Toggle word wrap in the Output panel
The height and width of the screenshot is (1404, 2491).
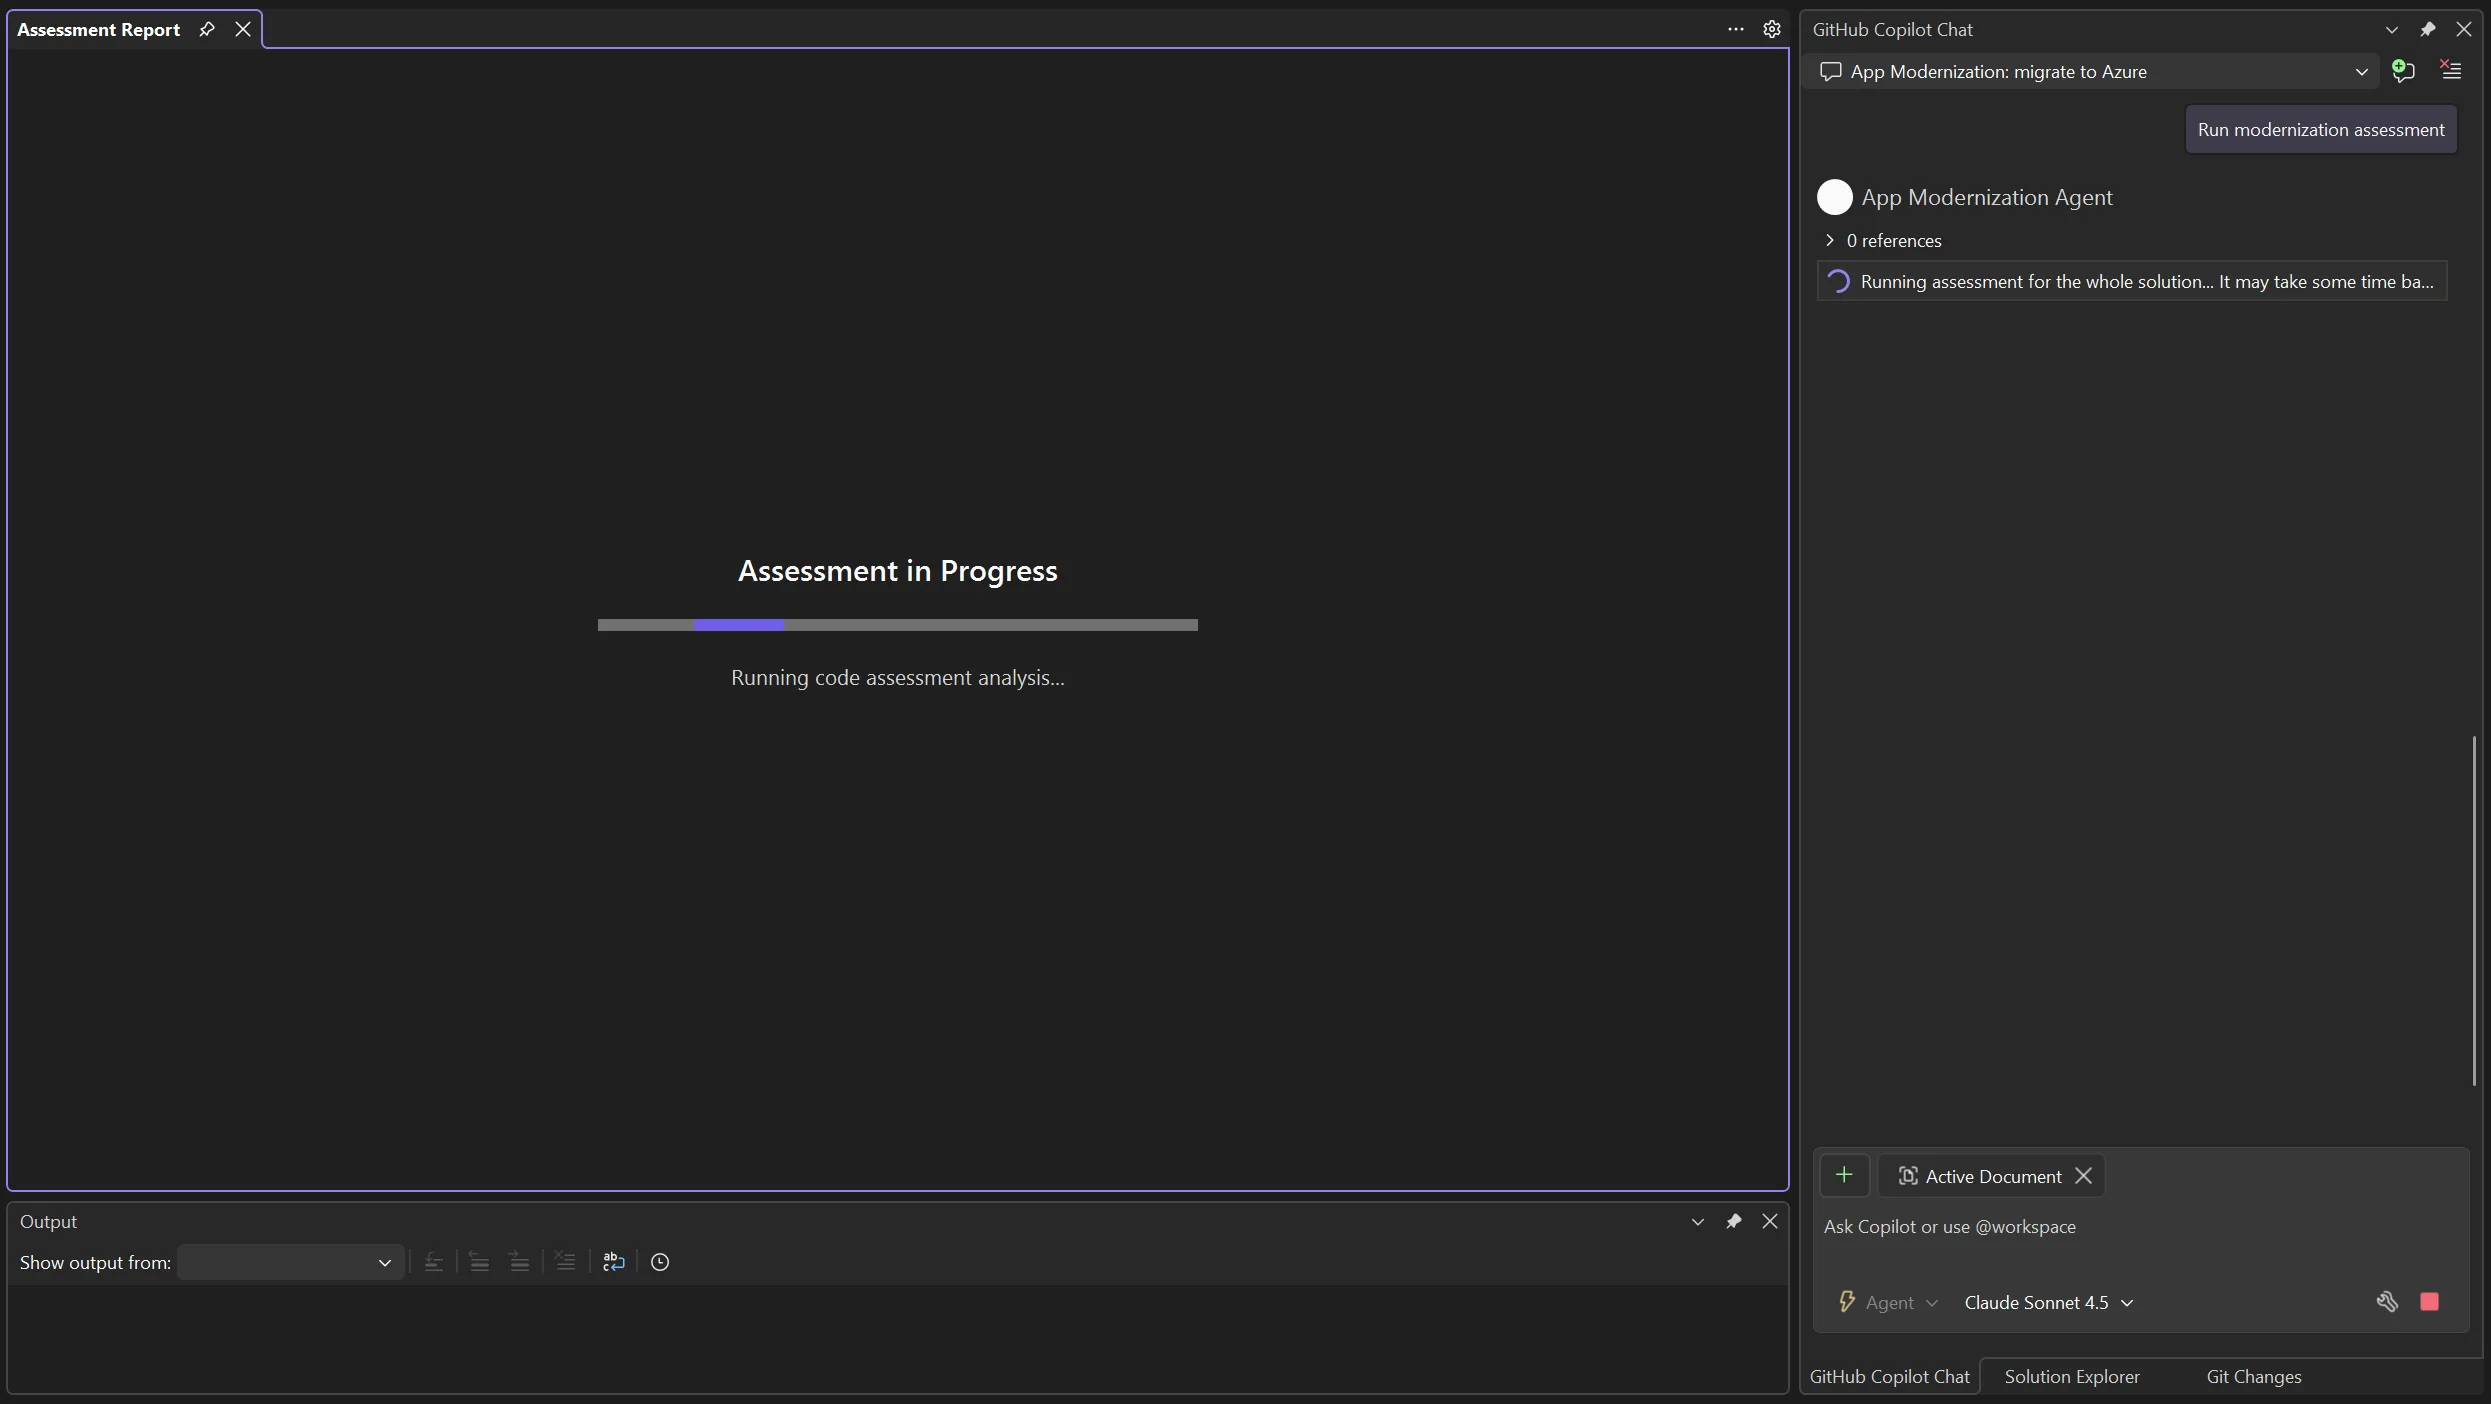613,1261
